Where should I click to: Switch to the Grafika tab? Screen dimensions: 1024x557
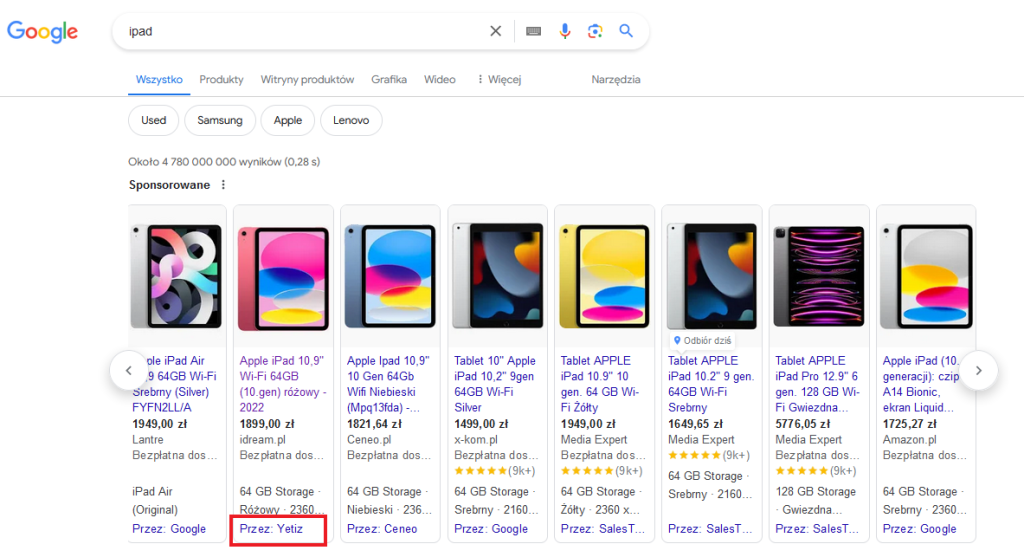(389, 80)
